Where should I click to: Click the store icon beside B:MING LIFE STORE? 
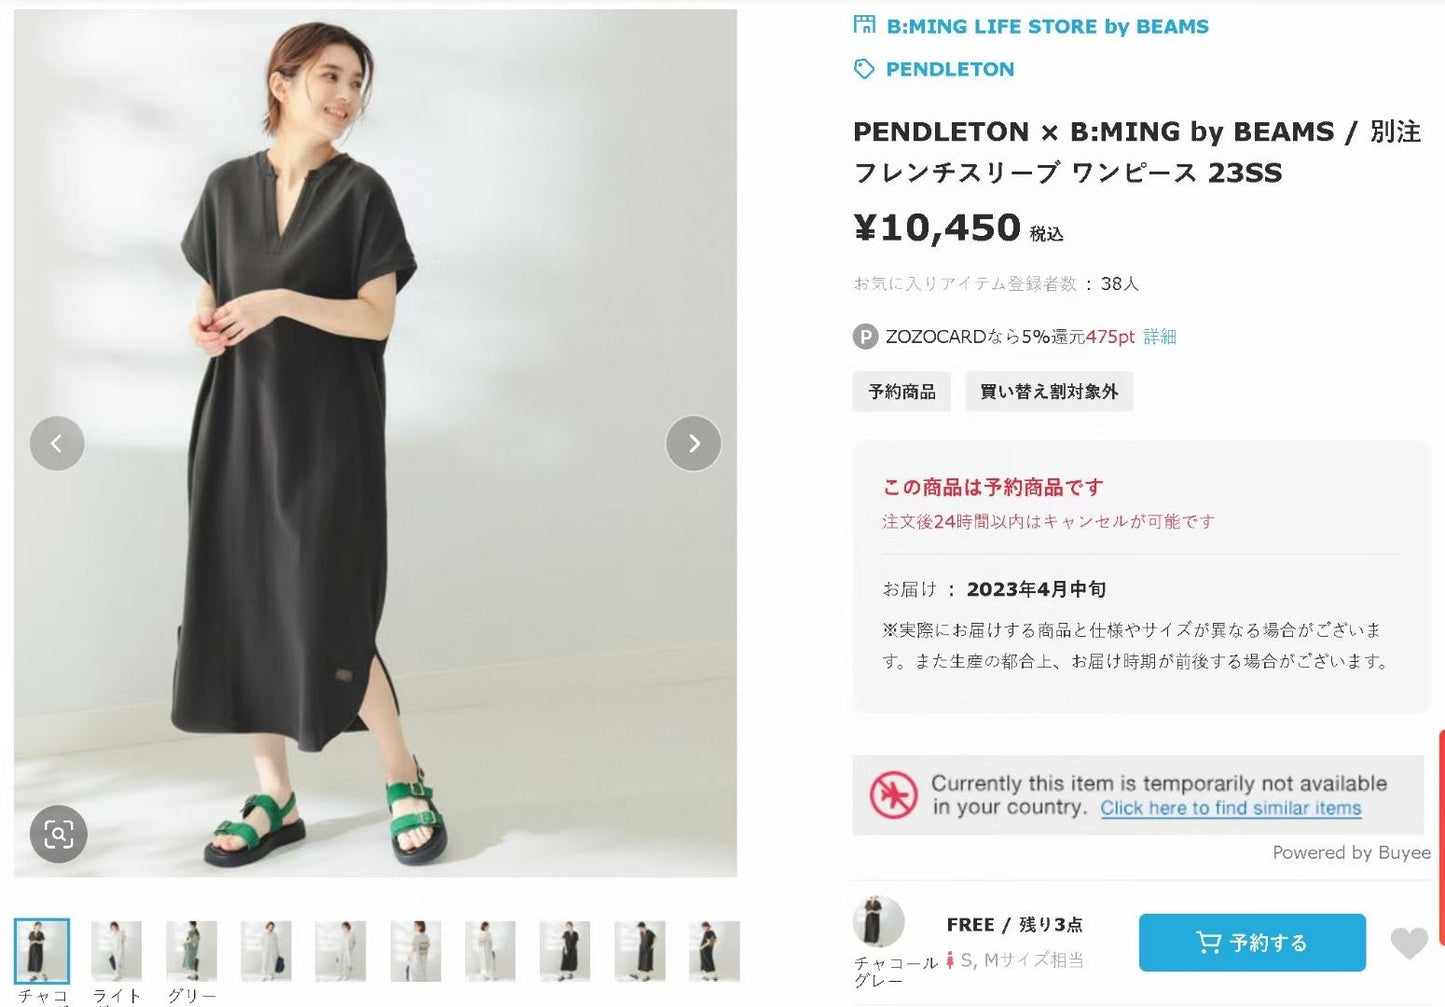tap(864, 25)
